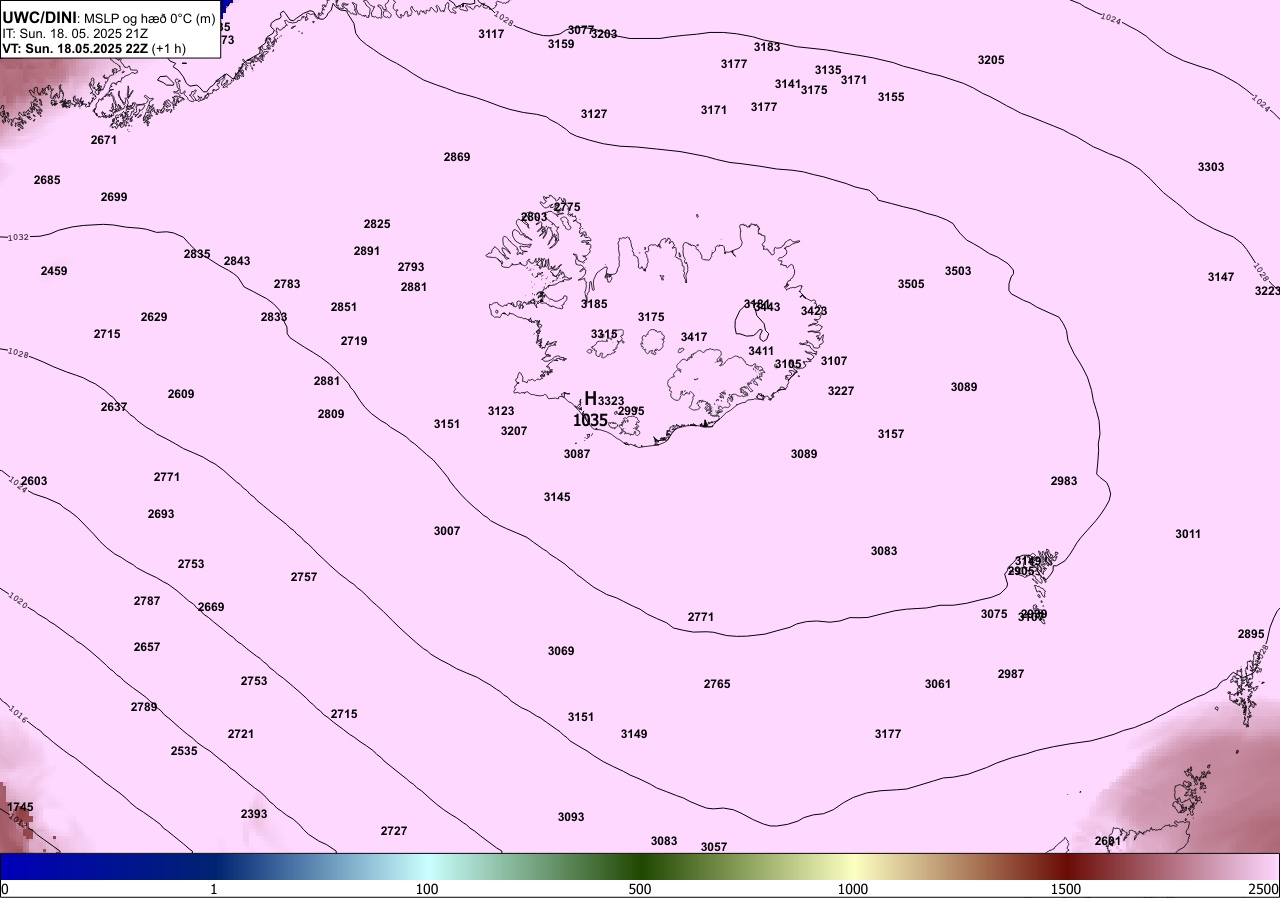Select the 3411 value in east Iceland
Screen dimensions: 1280x898
pos(761,351)
